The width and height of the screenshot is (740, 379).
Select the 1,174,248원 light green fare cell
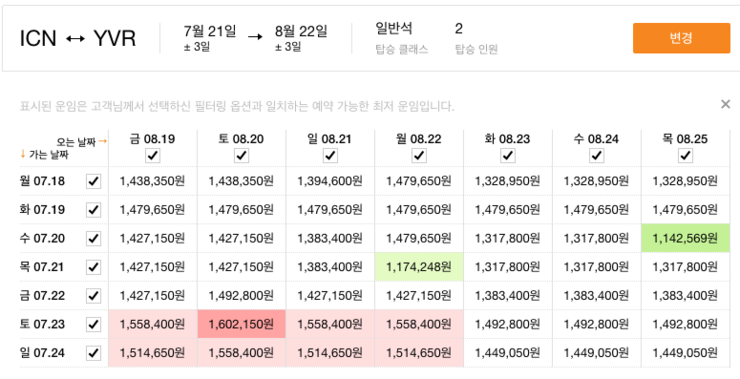[x=419, y=267]
